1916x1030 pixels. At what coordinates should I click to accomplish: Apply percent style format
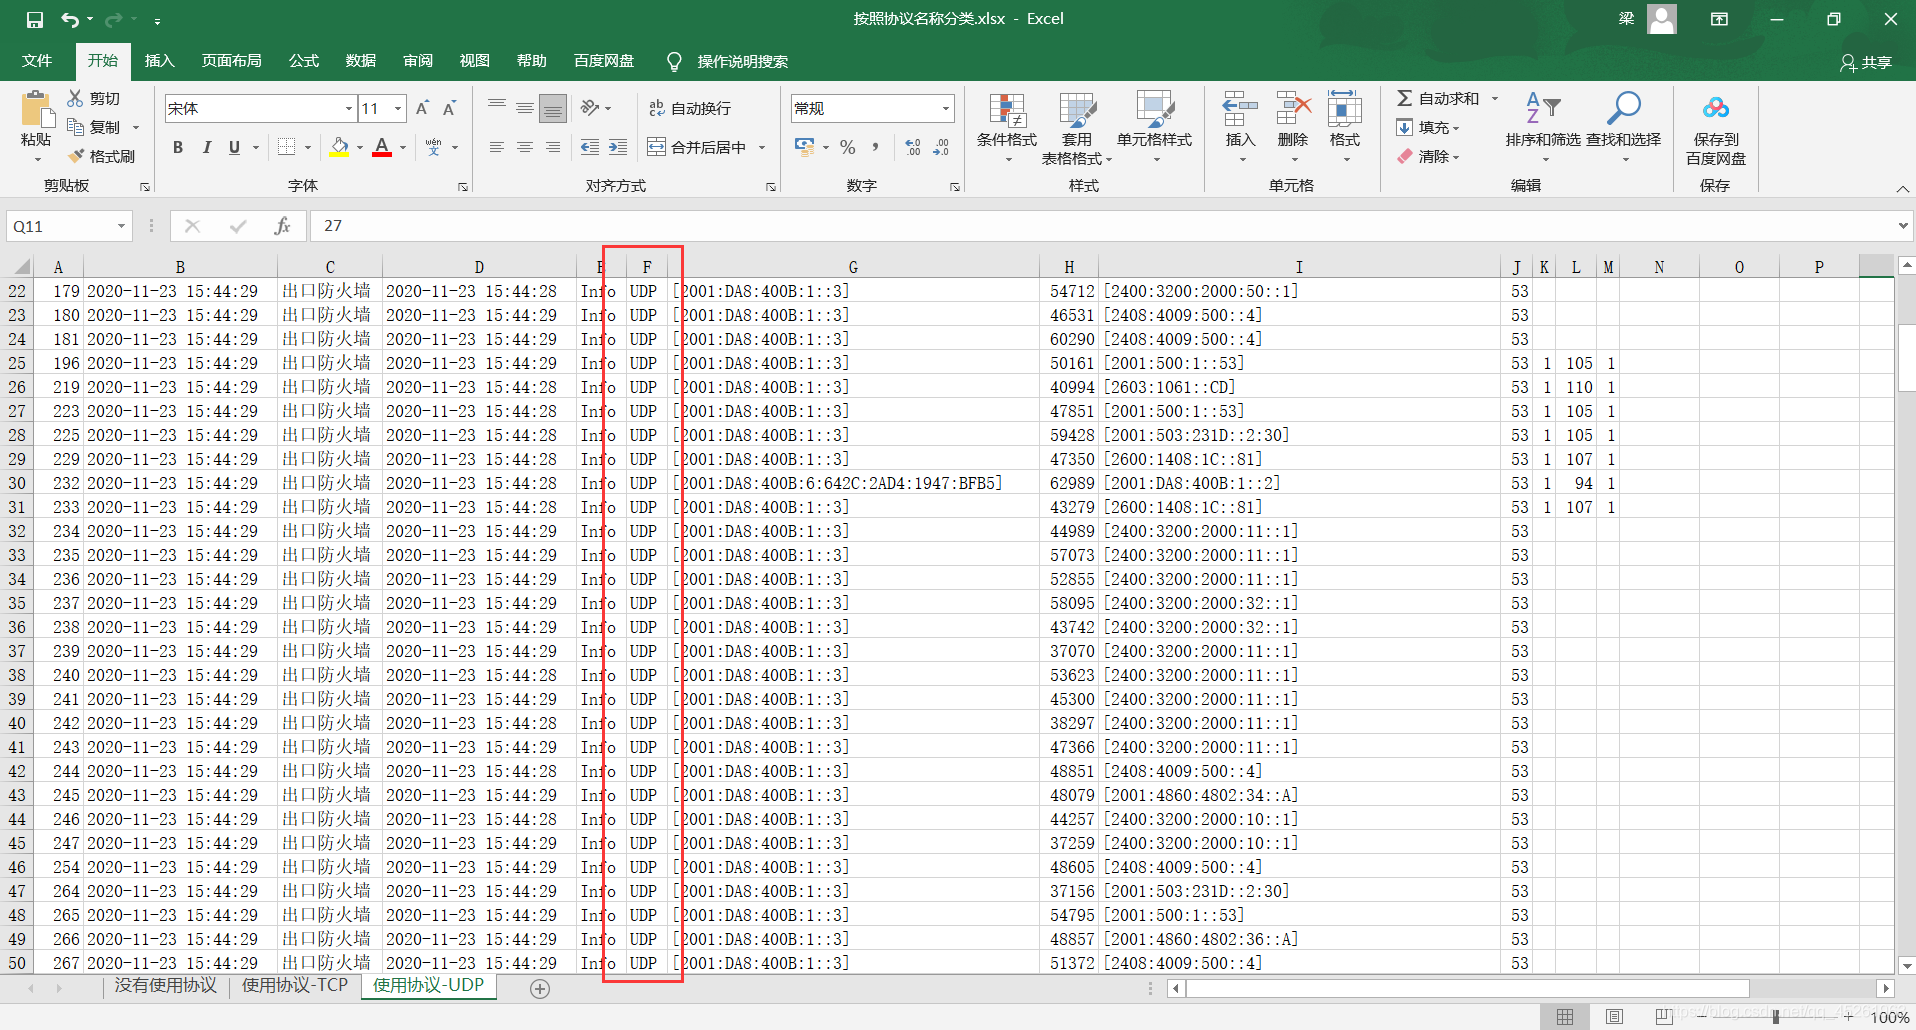[x=847, y=147]
